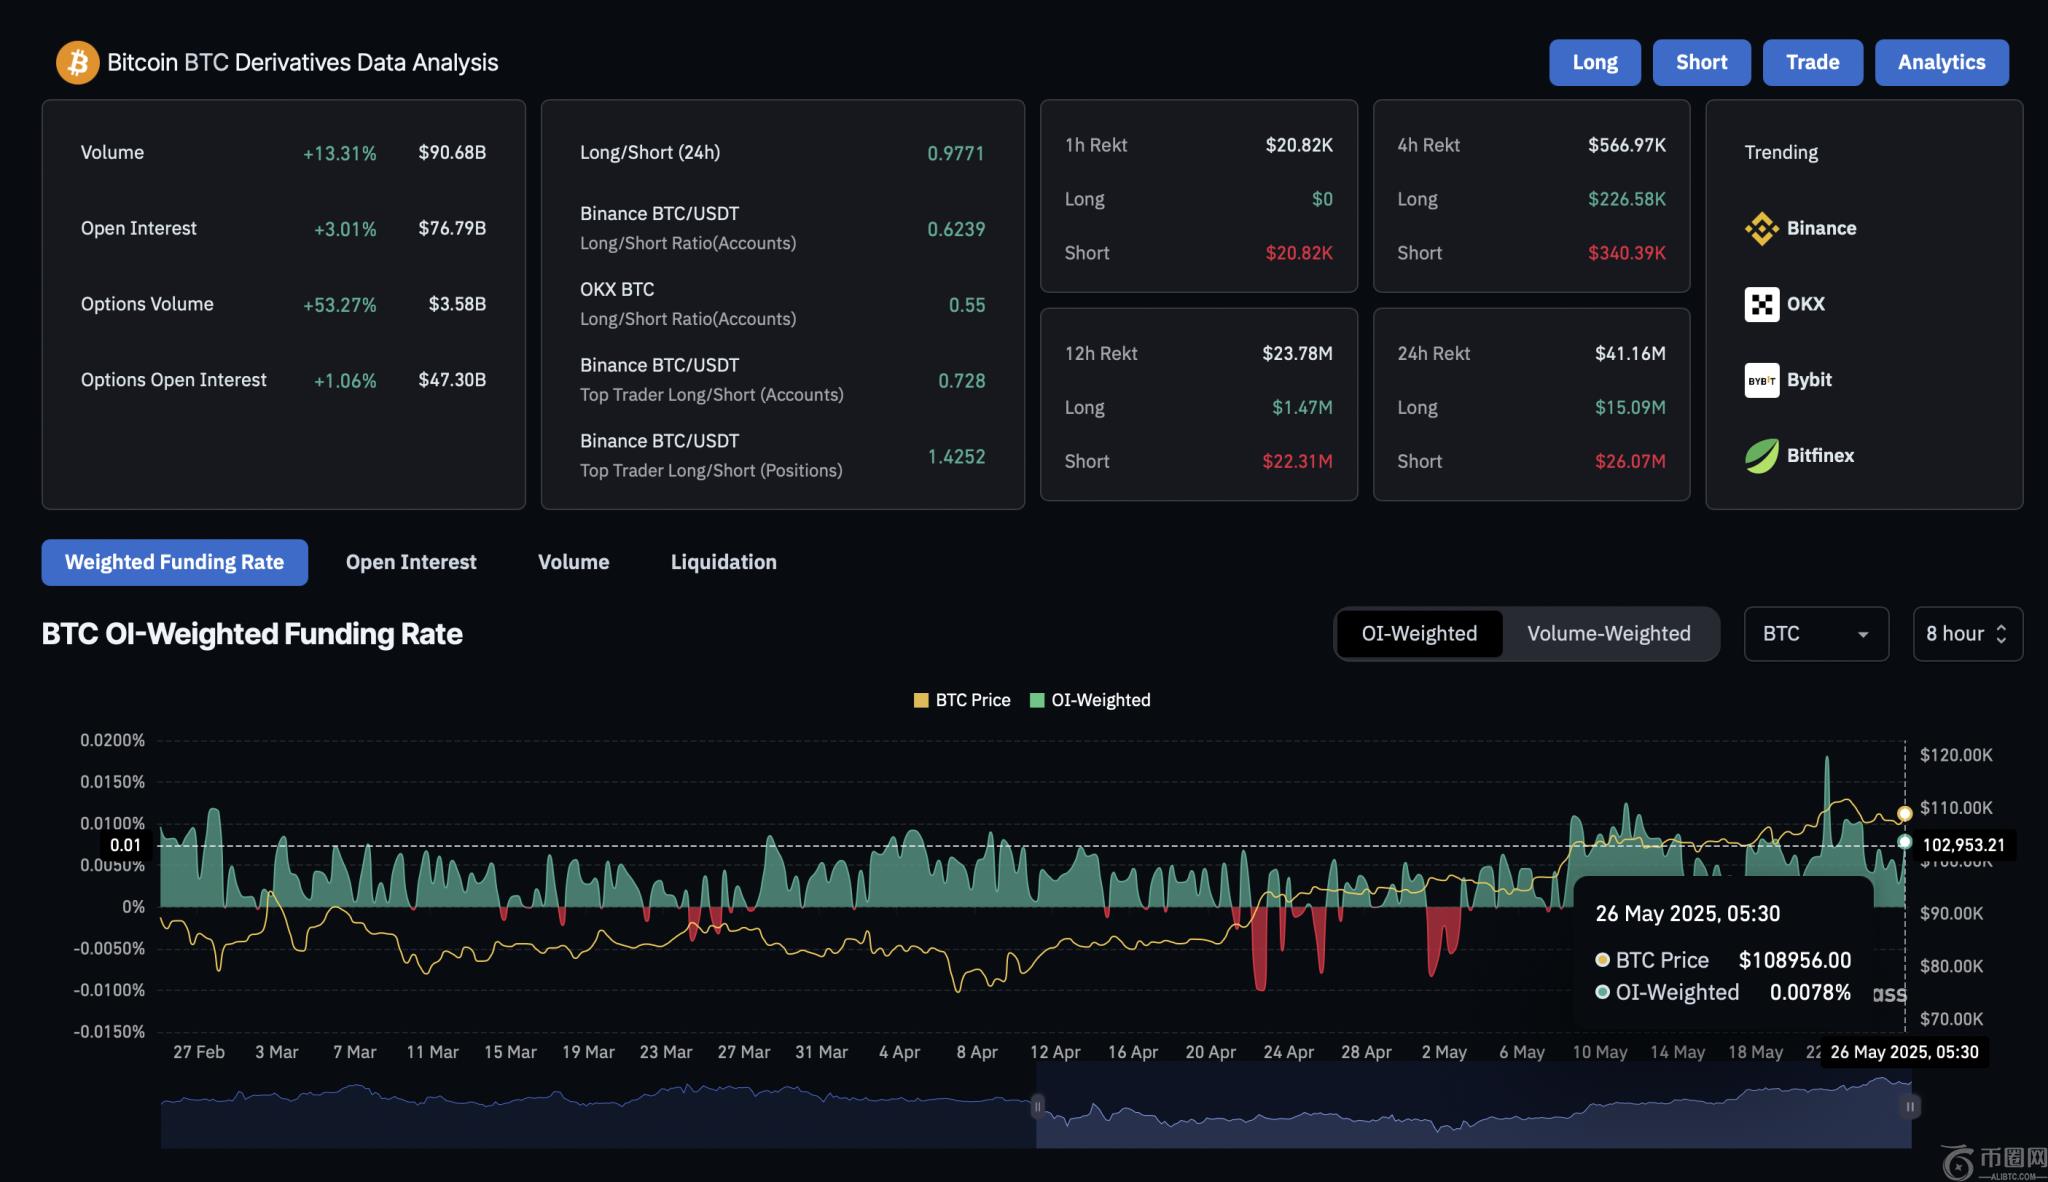Toggle OI-Weighted legend series
Screen dimensions: 2048x1182
click(x=1090, y=700)
